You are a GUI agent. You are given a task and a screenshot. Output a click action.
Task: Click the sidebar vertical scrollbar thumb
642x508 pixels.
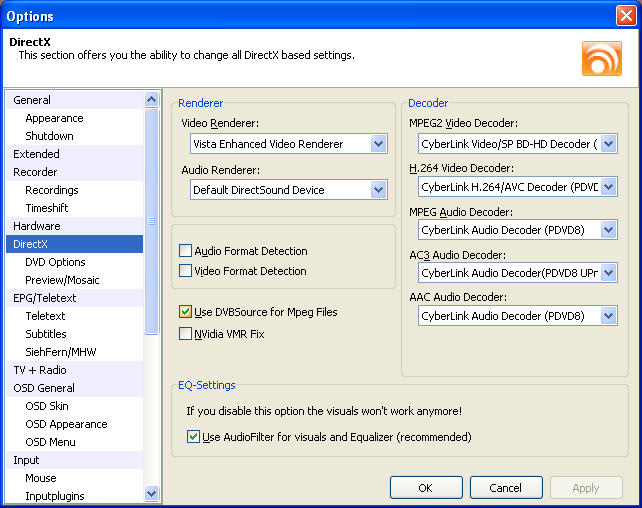click(151, 221)
